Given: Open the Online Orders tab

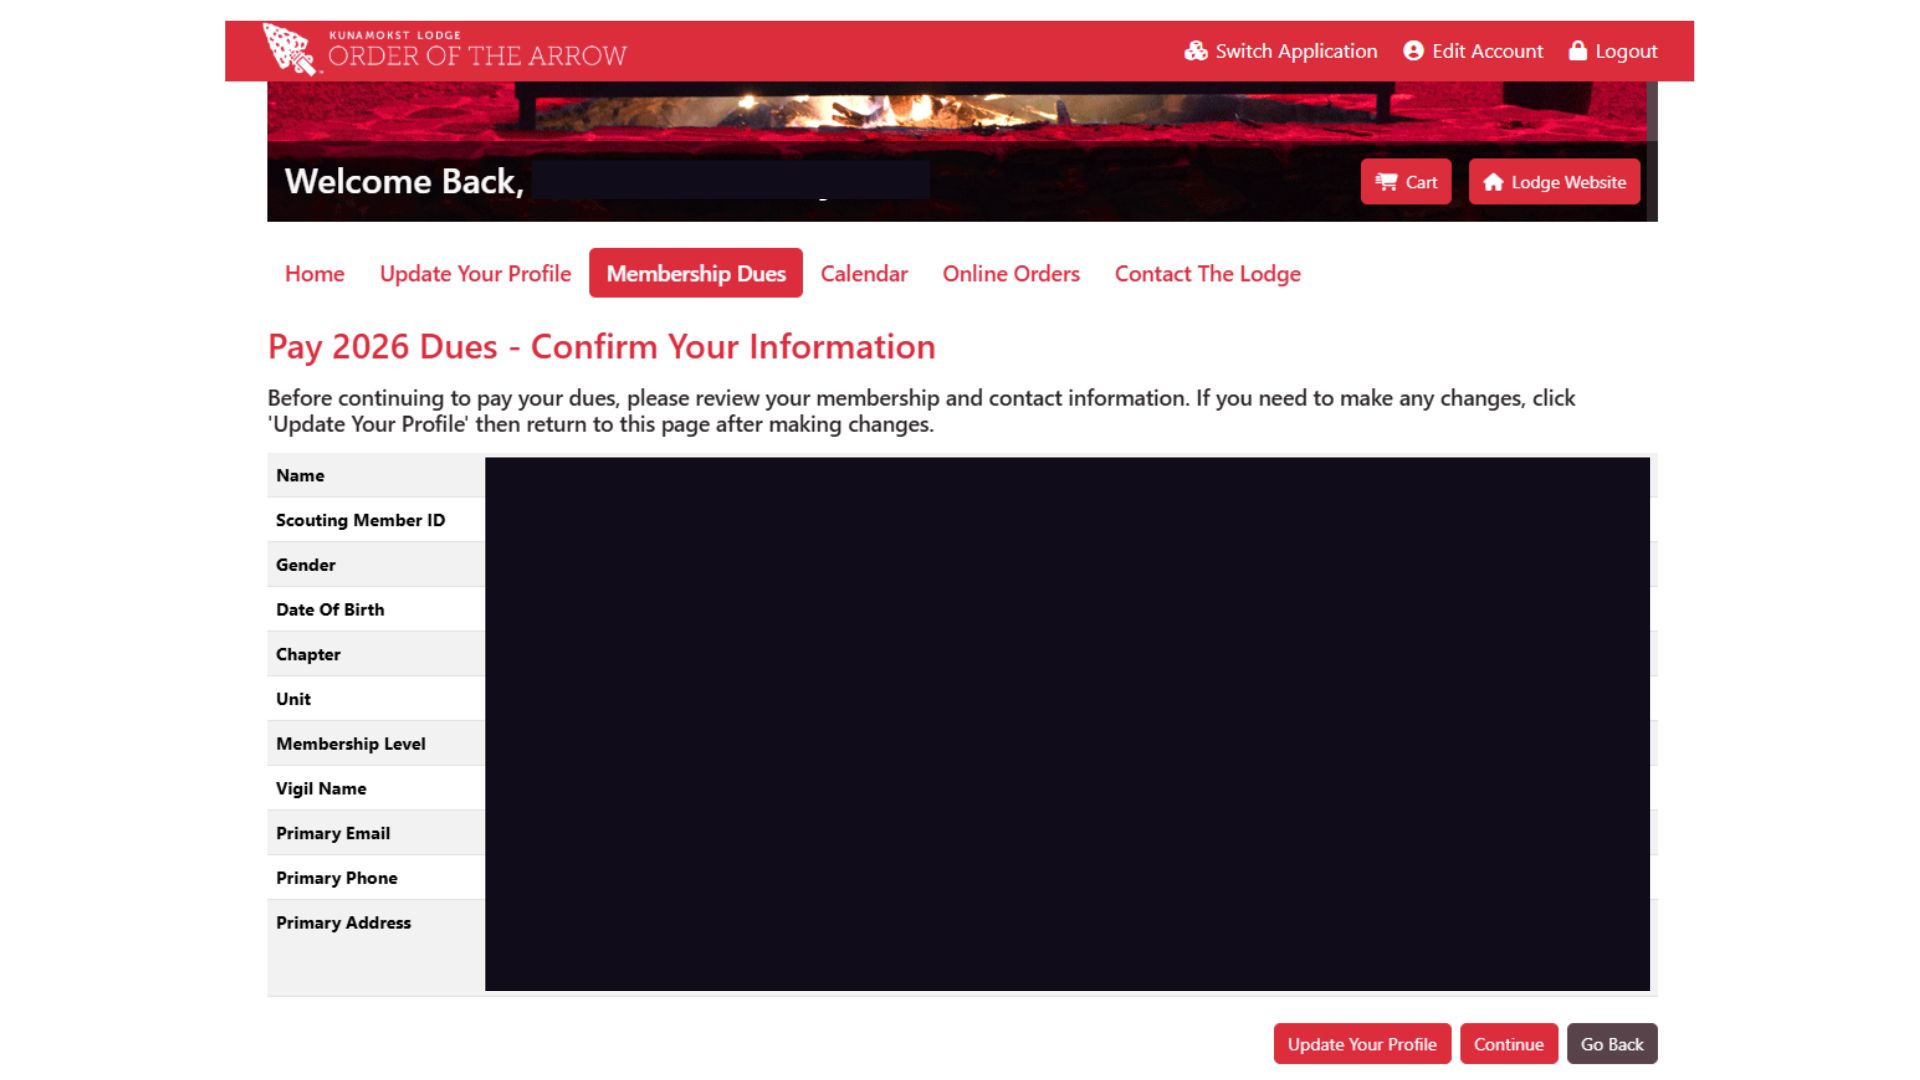Looking at the screenshot, I should [x=1011, y=273].
